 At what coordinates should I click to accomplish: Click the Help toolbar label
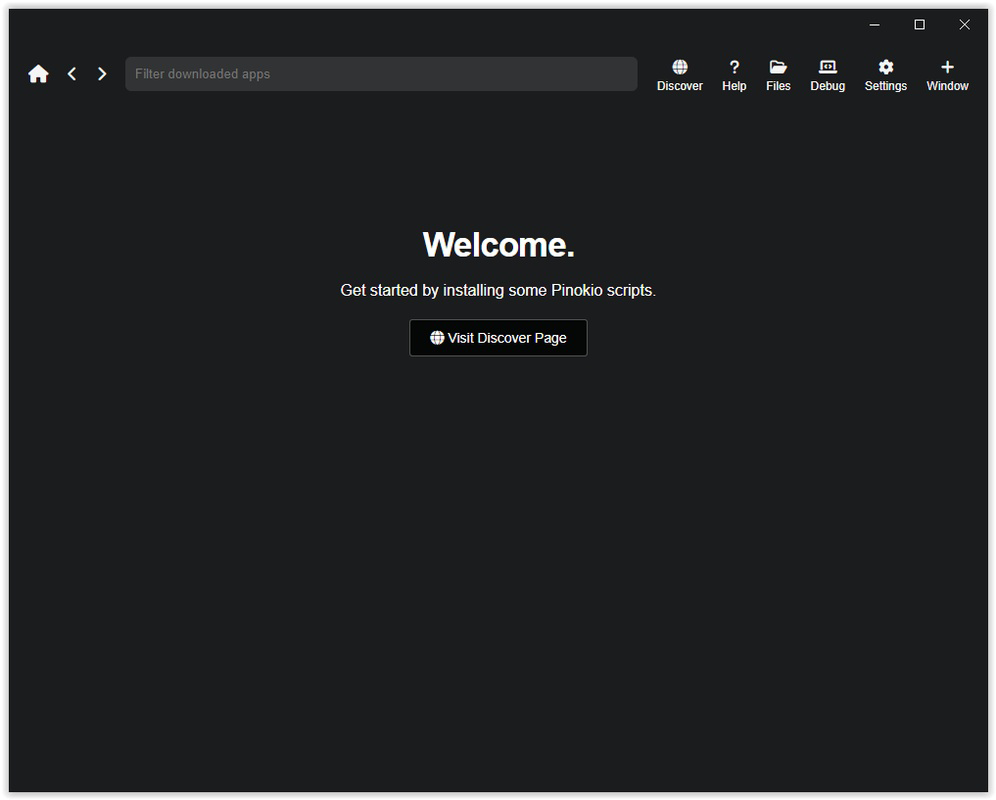coord(734,86)
